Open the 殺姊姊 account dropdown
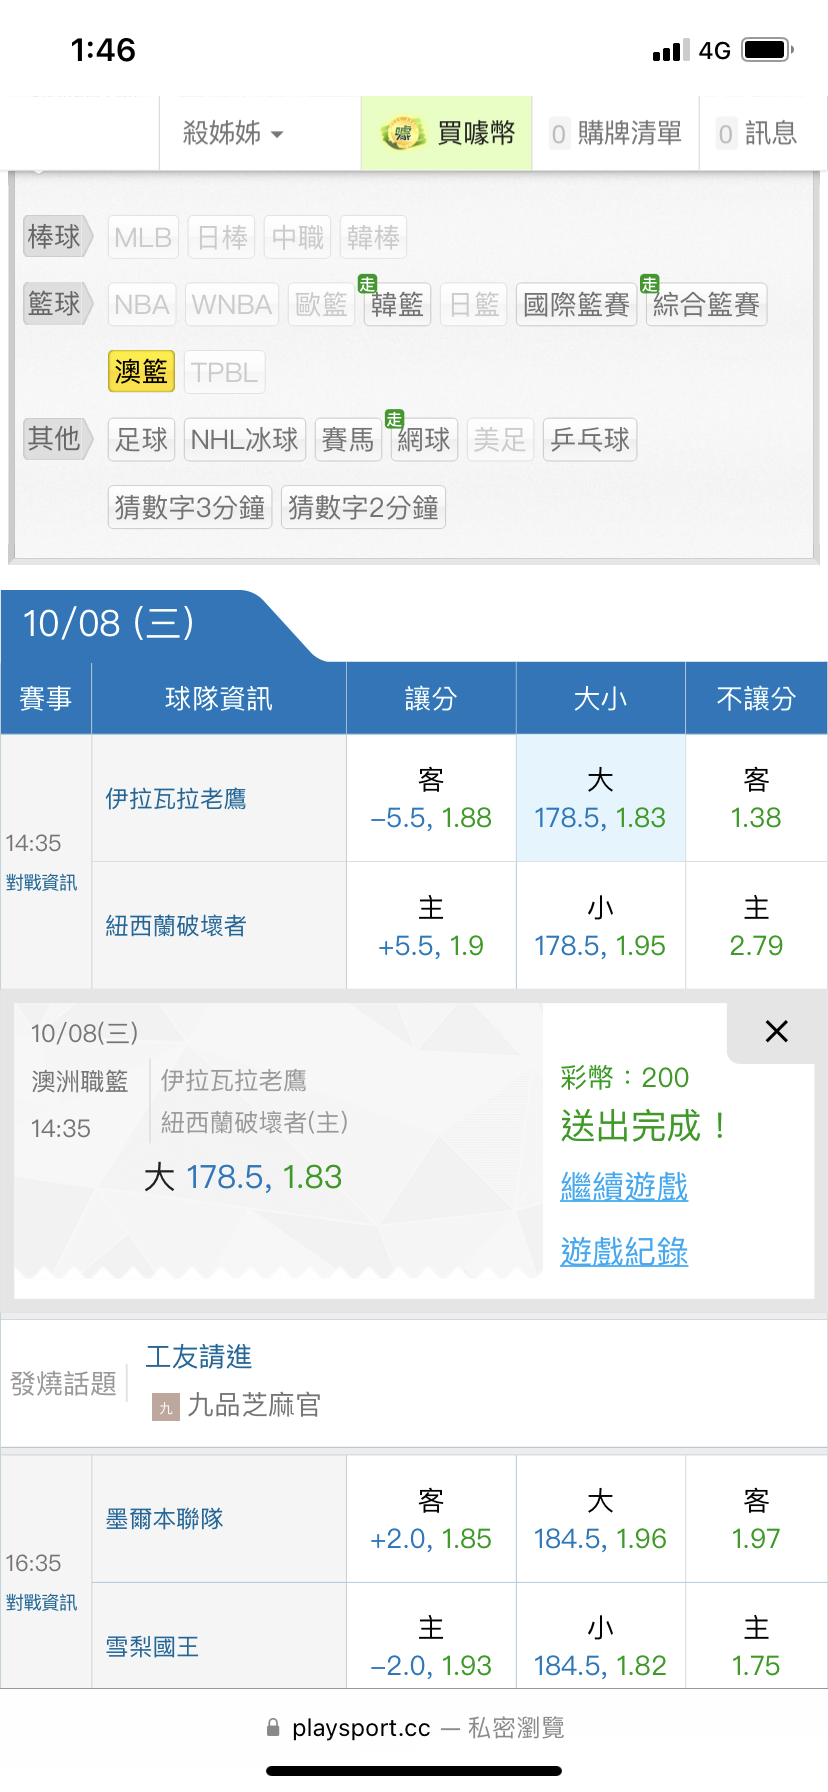This screenshot has width=828, height=1792. click(x=233, y=133)
